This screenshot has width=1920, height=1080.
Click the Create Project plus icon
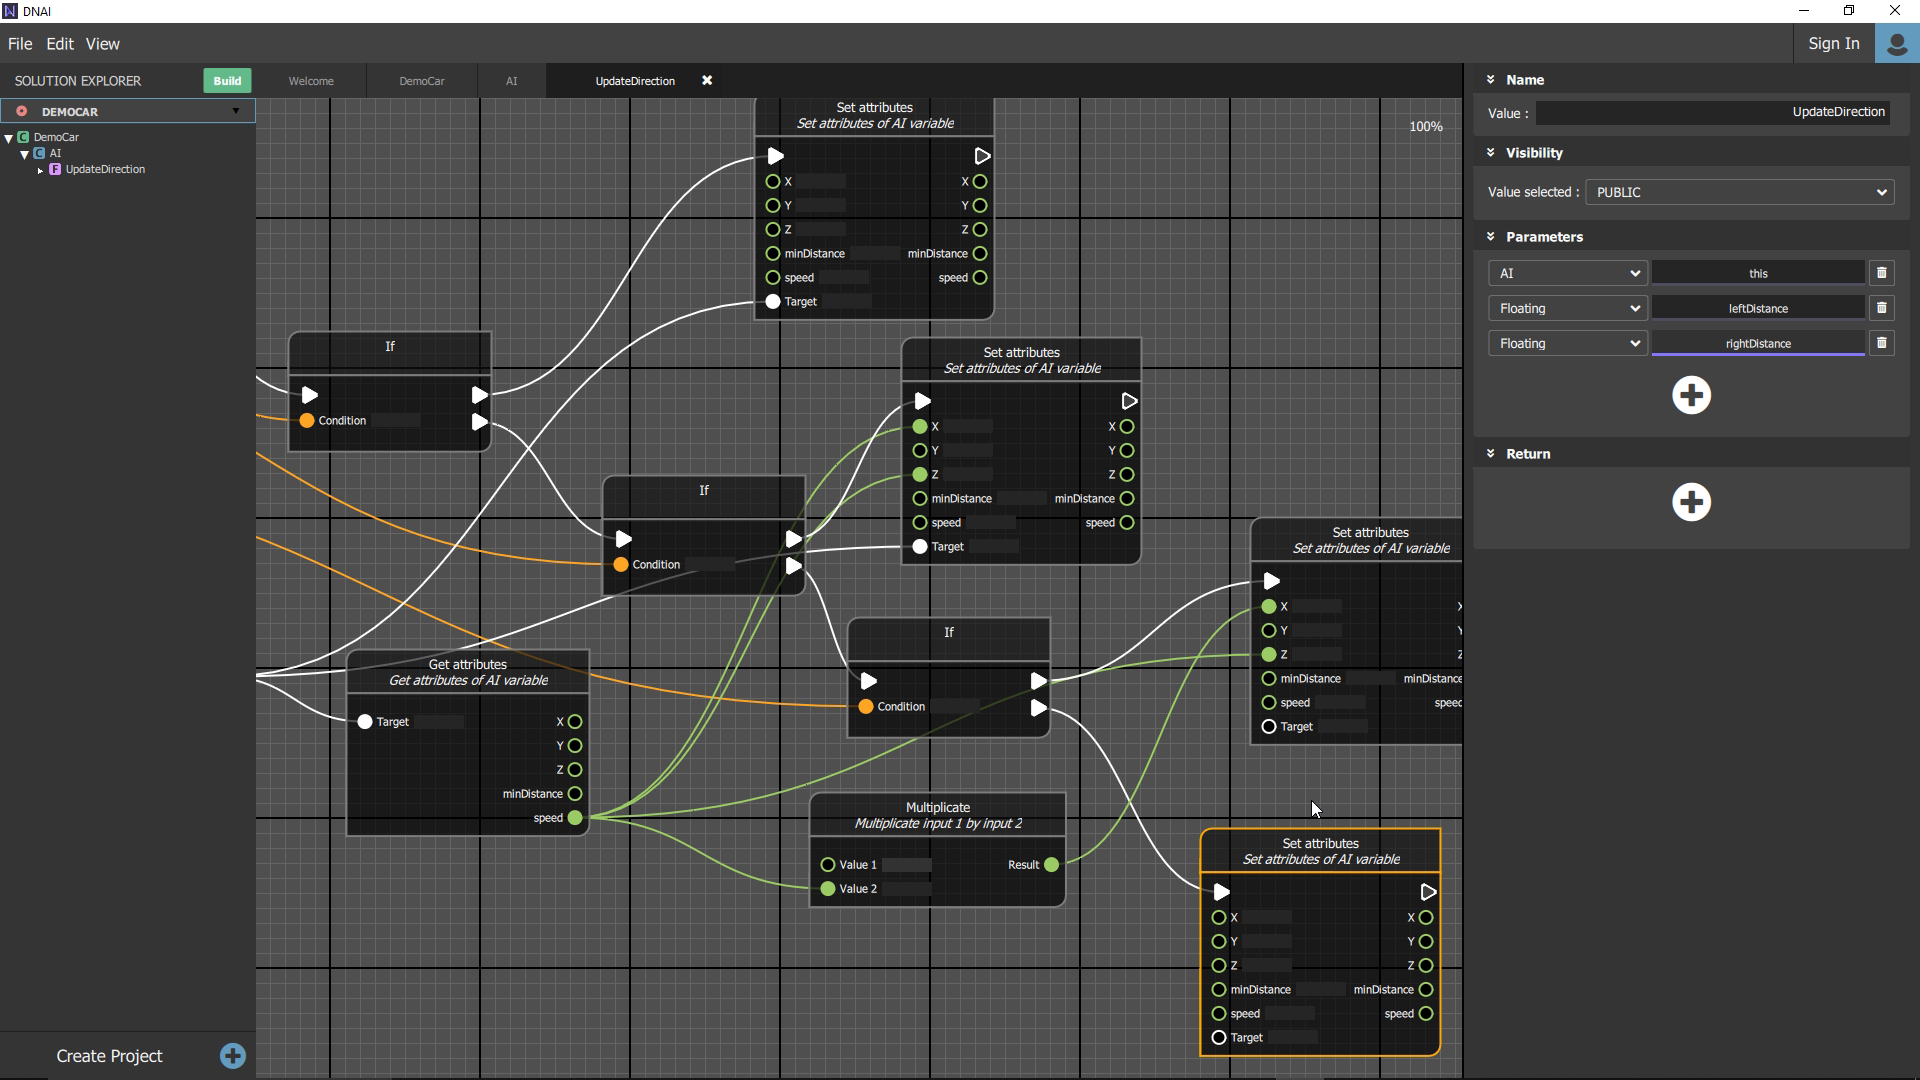pos(232,1056)
